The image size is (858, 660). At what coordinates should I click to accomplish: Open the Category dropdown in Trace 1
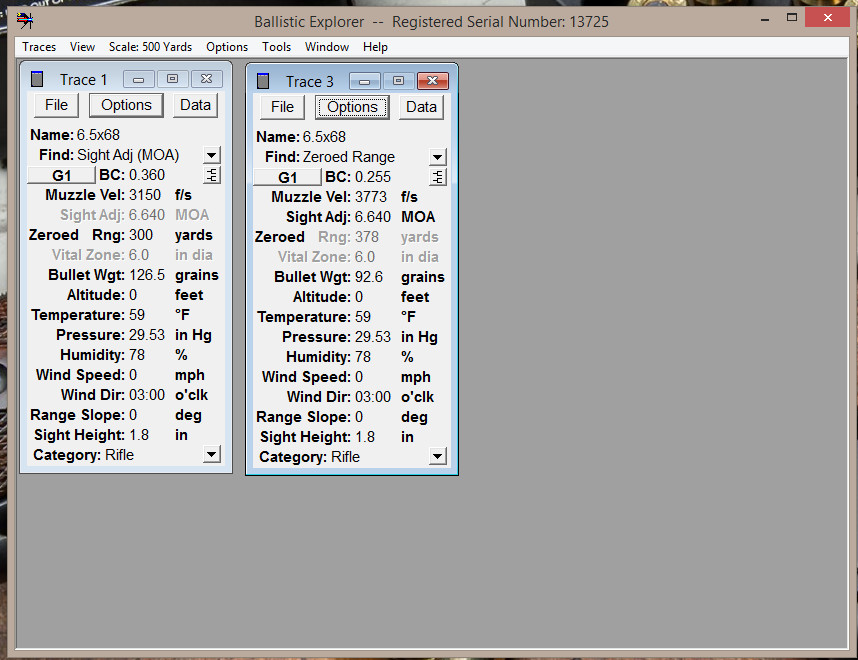[212, 454]
